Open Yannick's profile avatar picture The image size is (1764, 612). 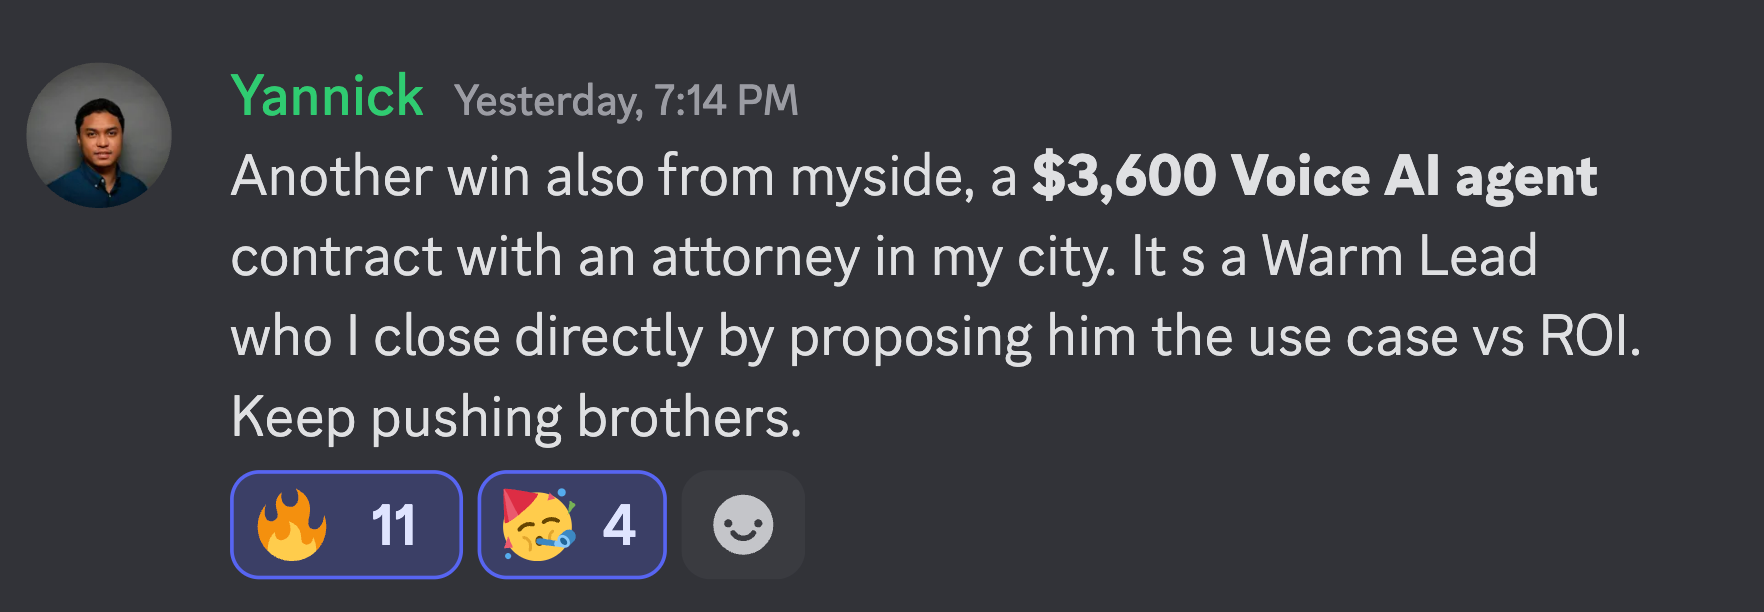[99, 135]
